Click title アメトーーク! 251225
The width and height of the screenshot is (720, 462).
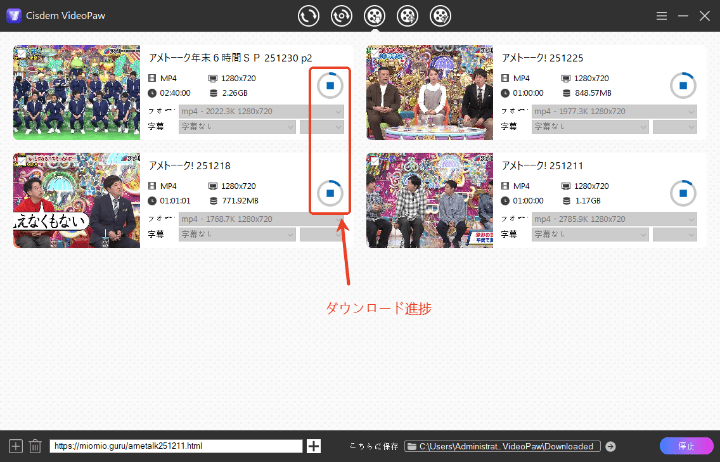point(542,58)
